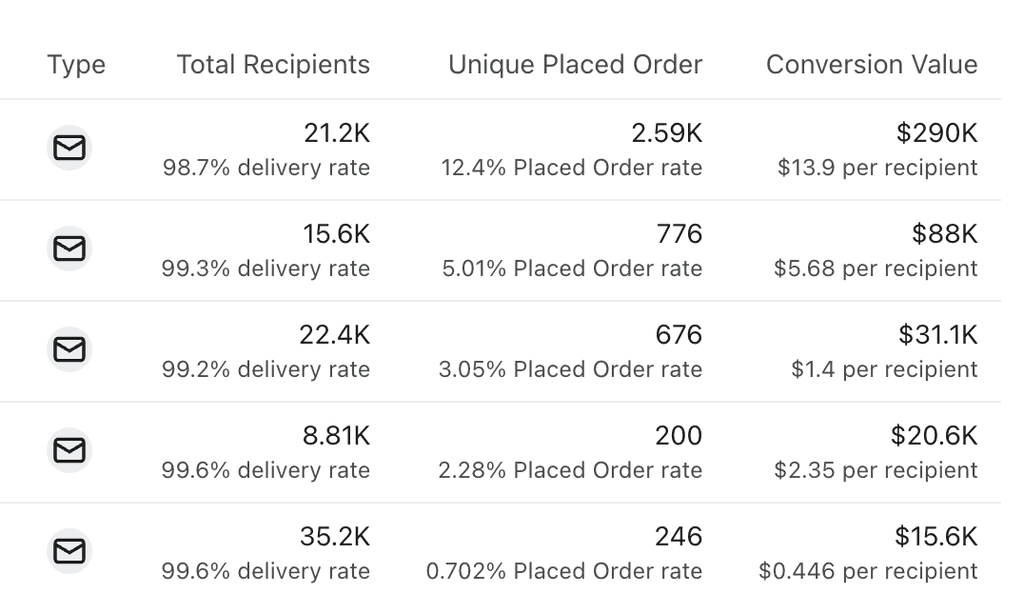The height and width of the screenshot is (615, 1024).
Task: Select the 200 unique placed order value
Action: point(679,435)
